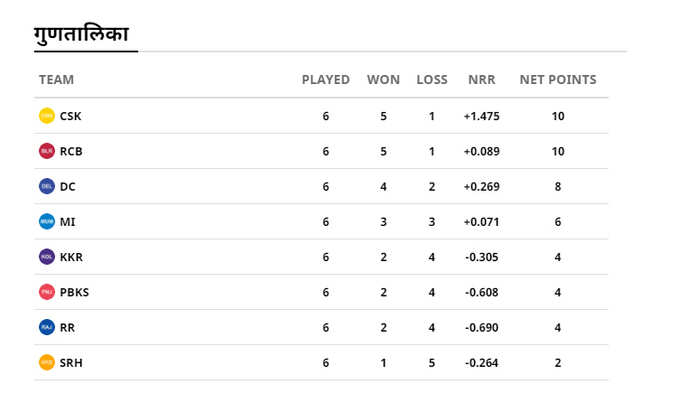
Task: Click the गुणतालिका heading tab
Action: coord(82,35)
